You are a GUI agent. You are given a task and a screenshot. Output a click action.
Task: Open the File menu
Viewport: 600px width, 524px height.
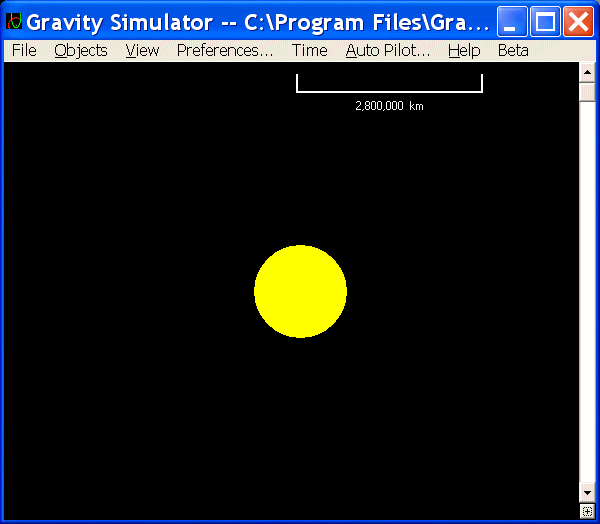click(24, 51)
